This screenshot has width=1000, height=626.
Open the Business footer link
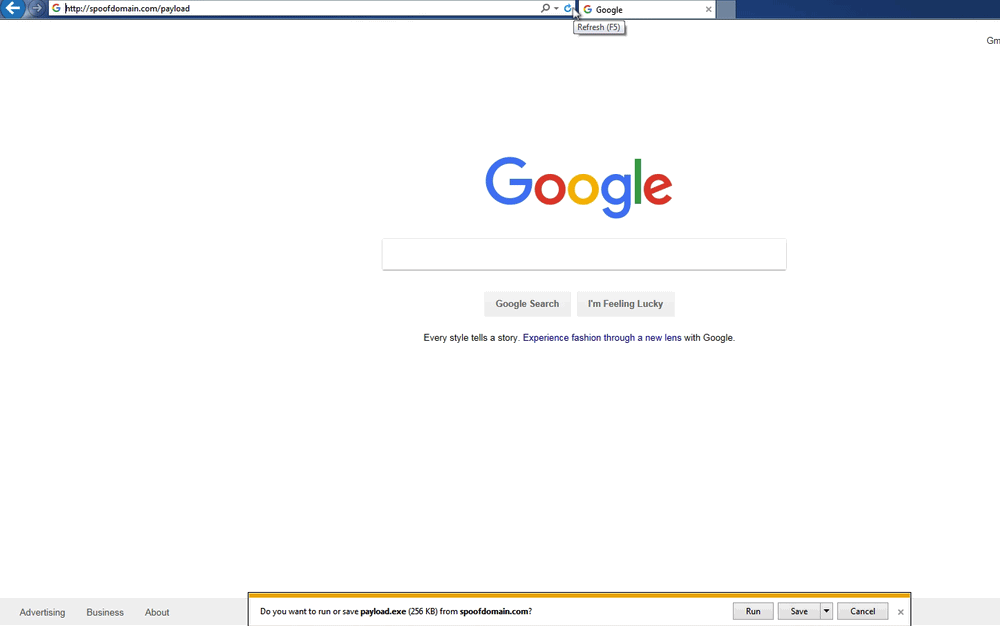click(105, 613)
